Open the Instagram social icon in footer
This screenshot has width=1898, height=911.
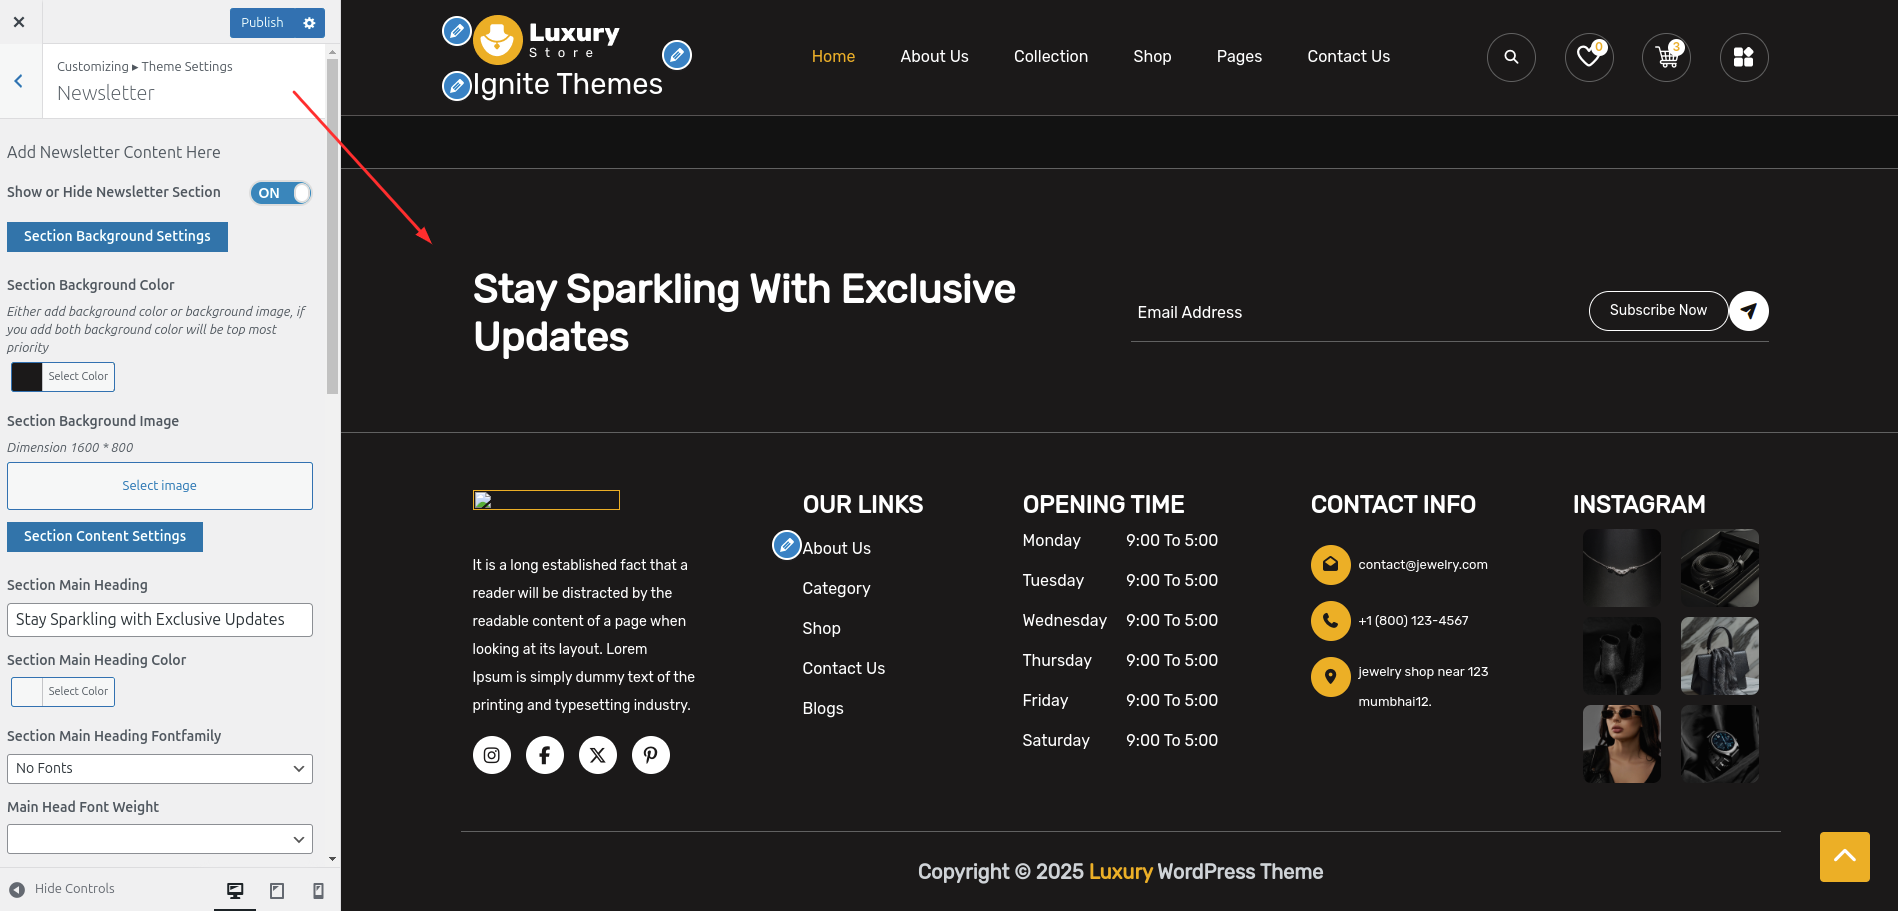pyautogui.click(x=492, y=755)
